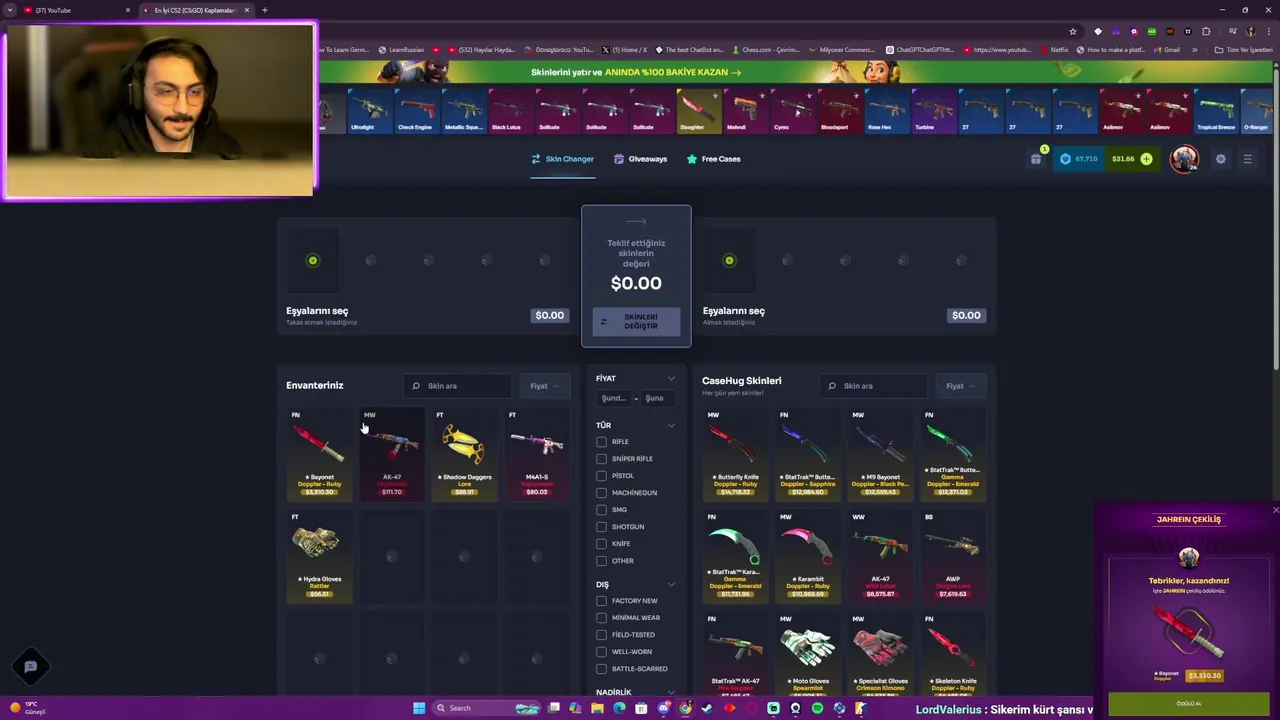The image size is (1280, 720).
Task: Open the Tüm Yer İşaretleri bookmarks folder
Action: point(1243,49)
